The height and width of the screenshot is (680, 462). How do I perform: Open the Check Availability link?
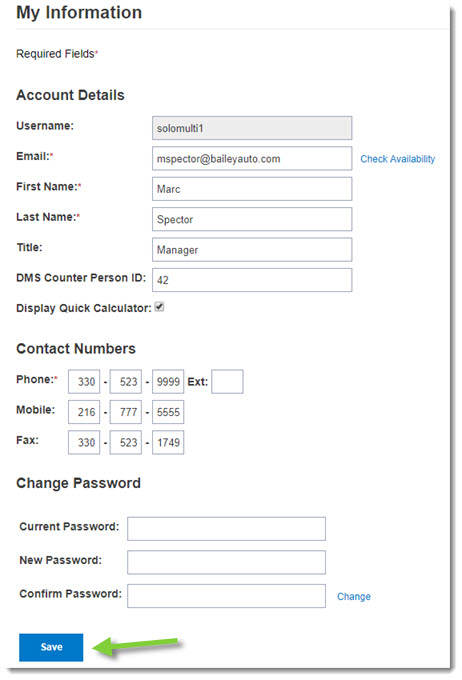pyautogui.click(x=397, y=159)
